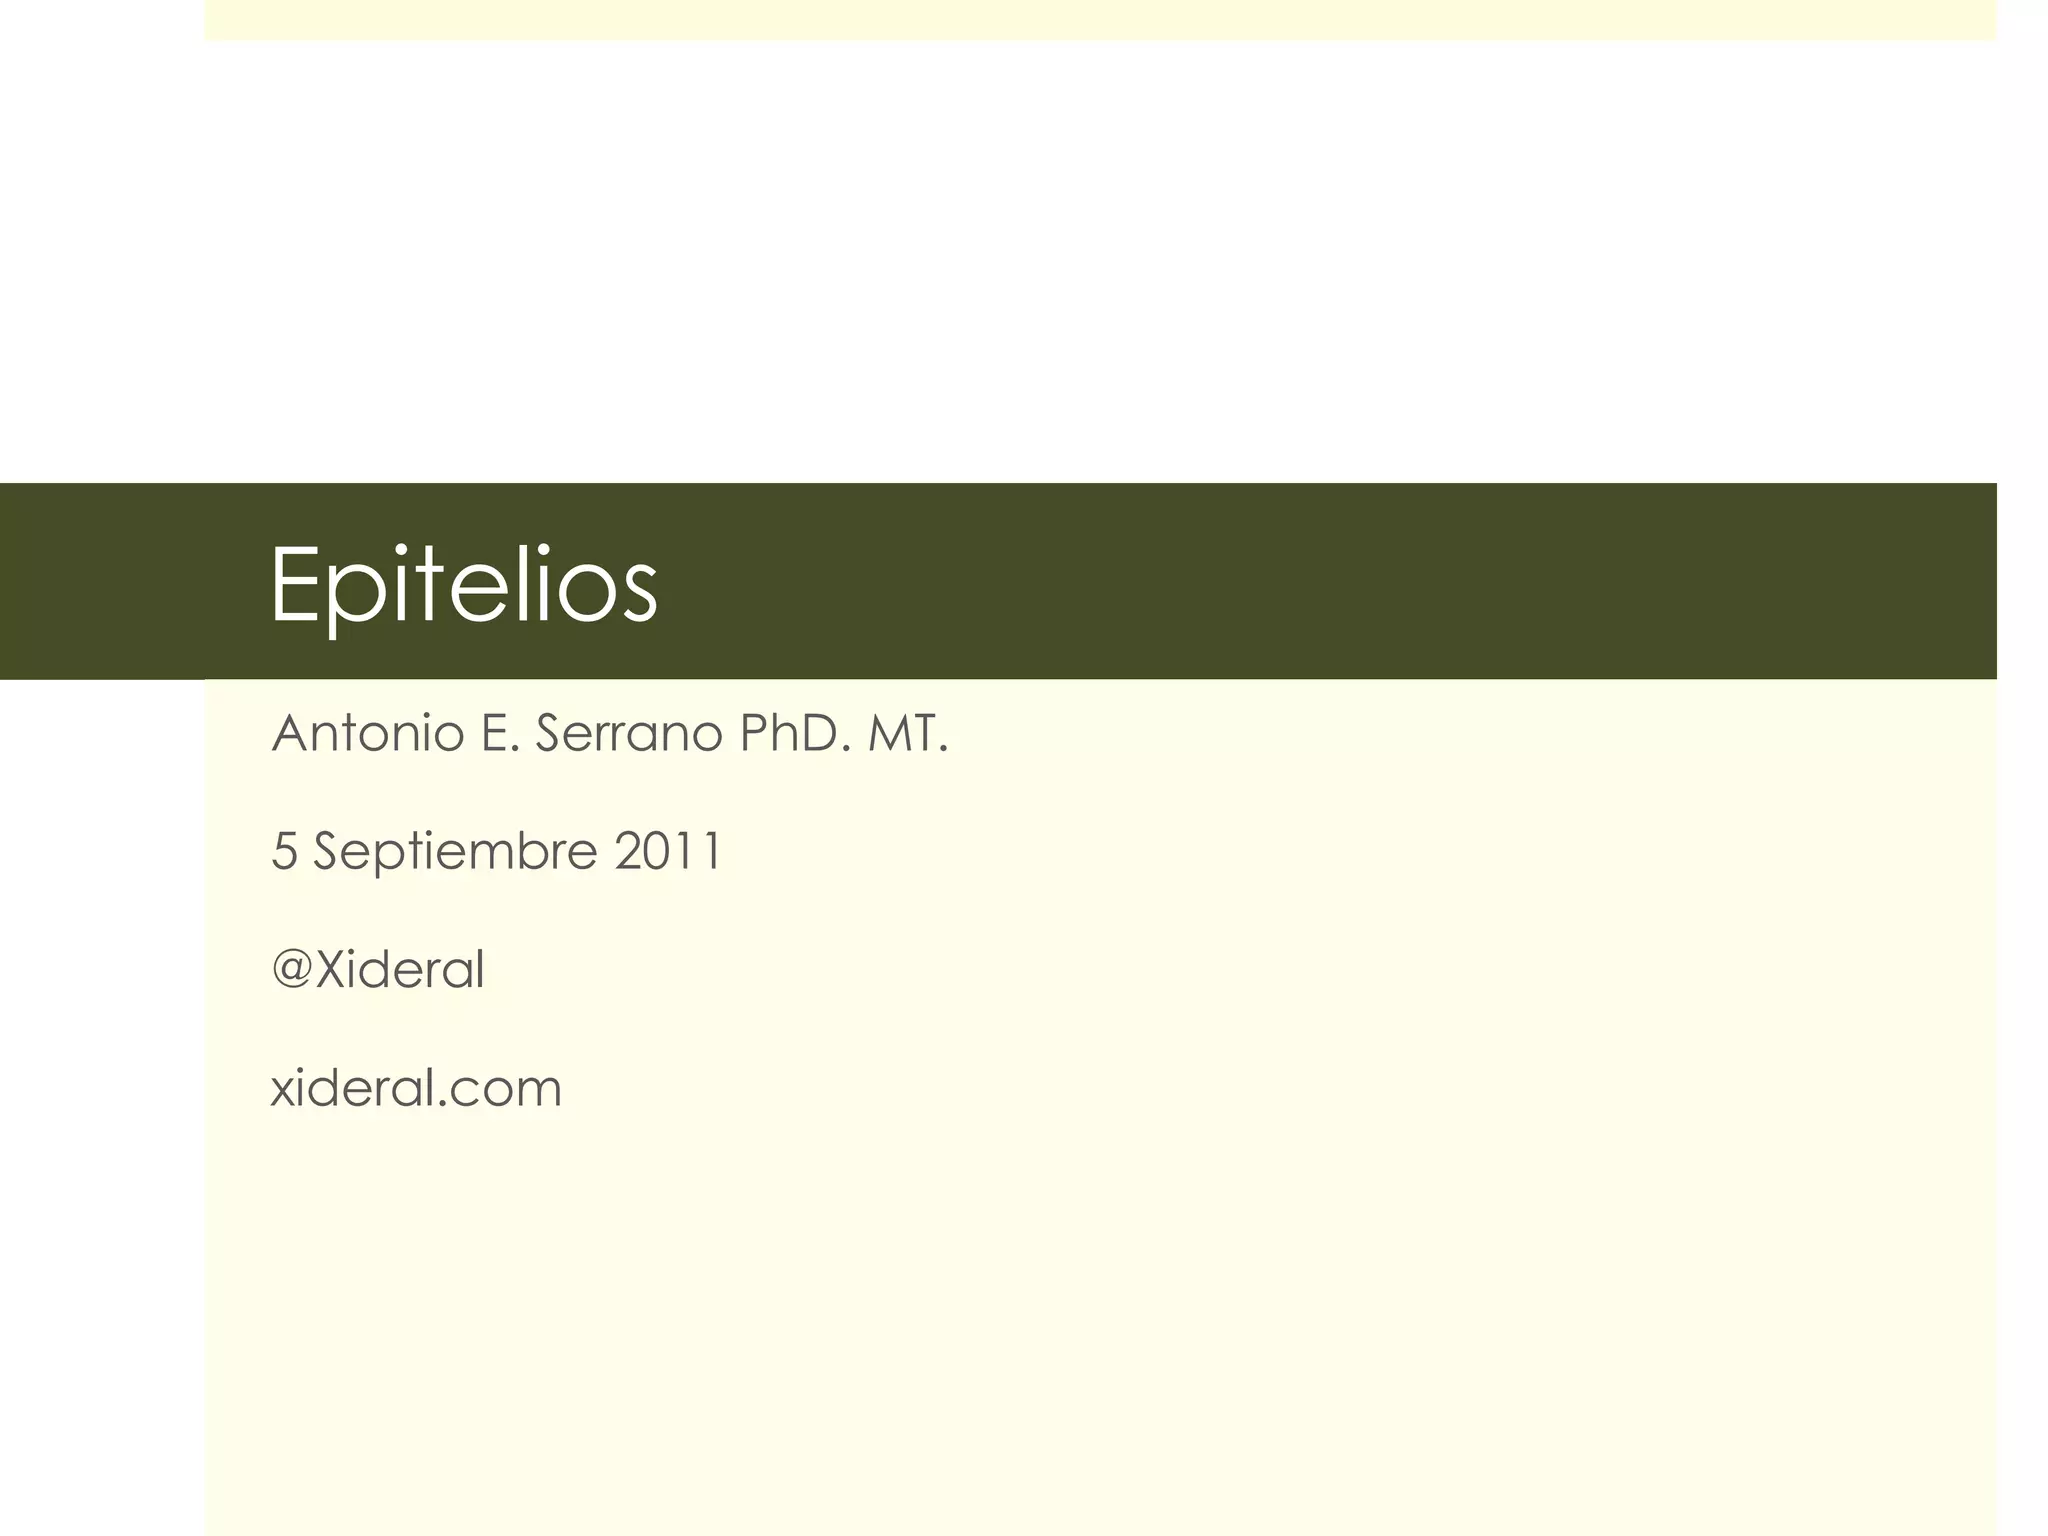
Task: Open the xideral.com website link
Action: click(x=416, y=1087)
